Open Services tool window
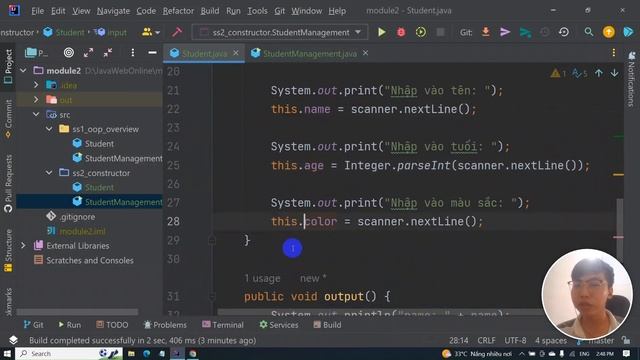 click(x=279, y=325)
